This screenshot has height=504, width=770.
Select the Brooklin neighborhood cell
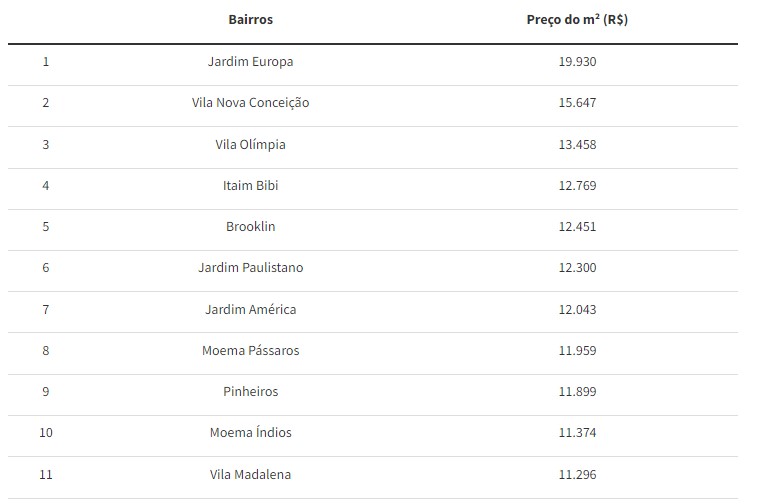[250, 226]
